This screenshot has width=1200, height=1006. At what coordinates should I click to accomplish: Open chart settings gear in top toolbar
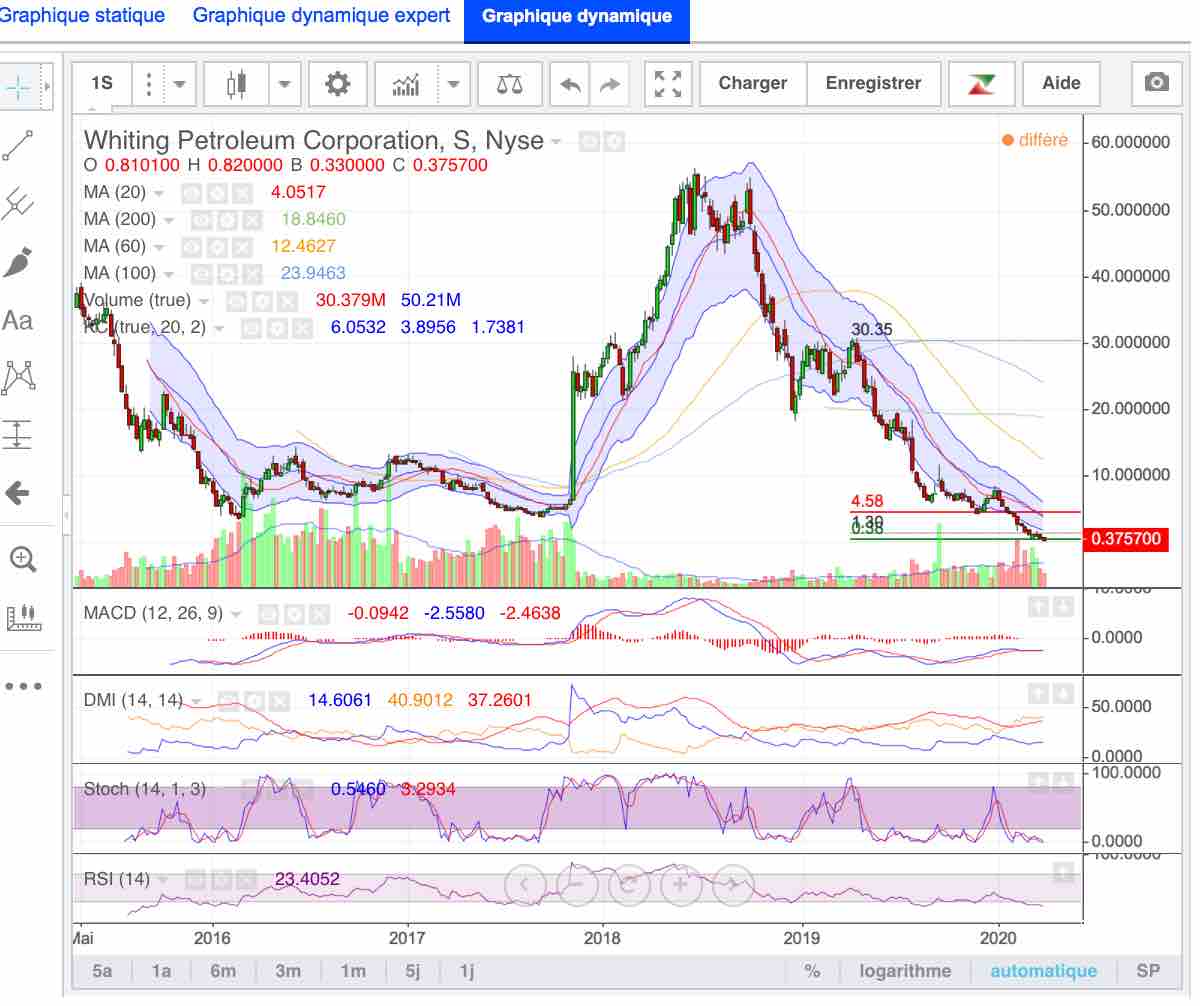point(338,84)
